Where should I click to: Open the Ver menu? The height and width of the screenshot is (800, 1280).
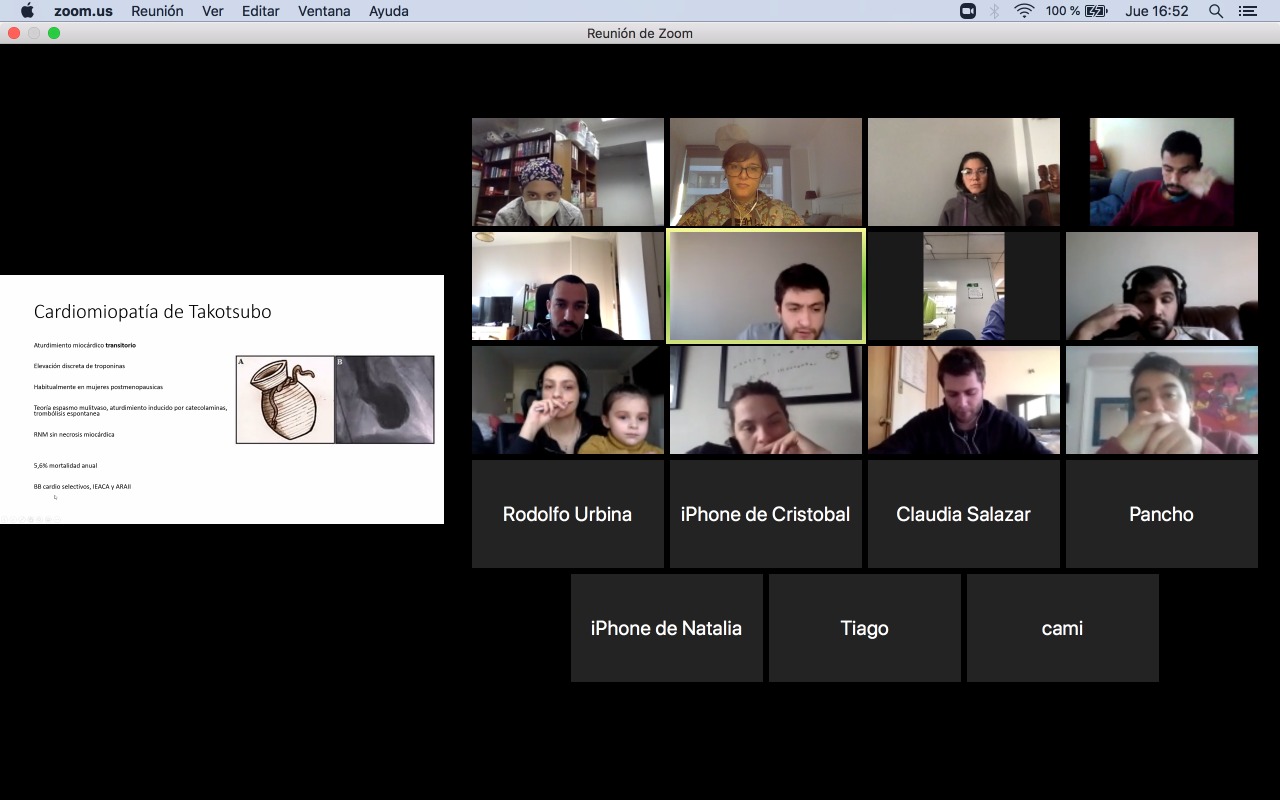pyautogui.click(x=212, y=11)
